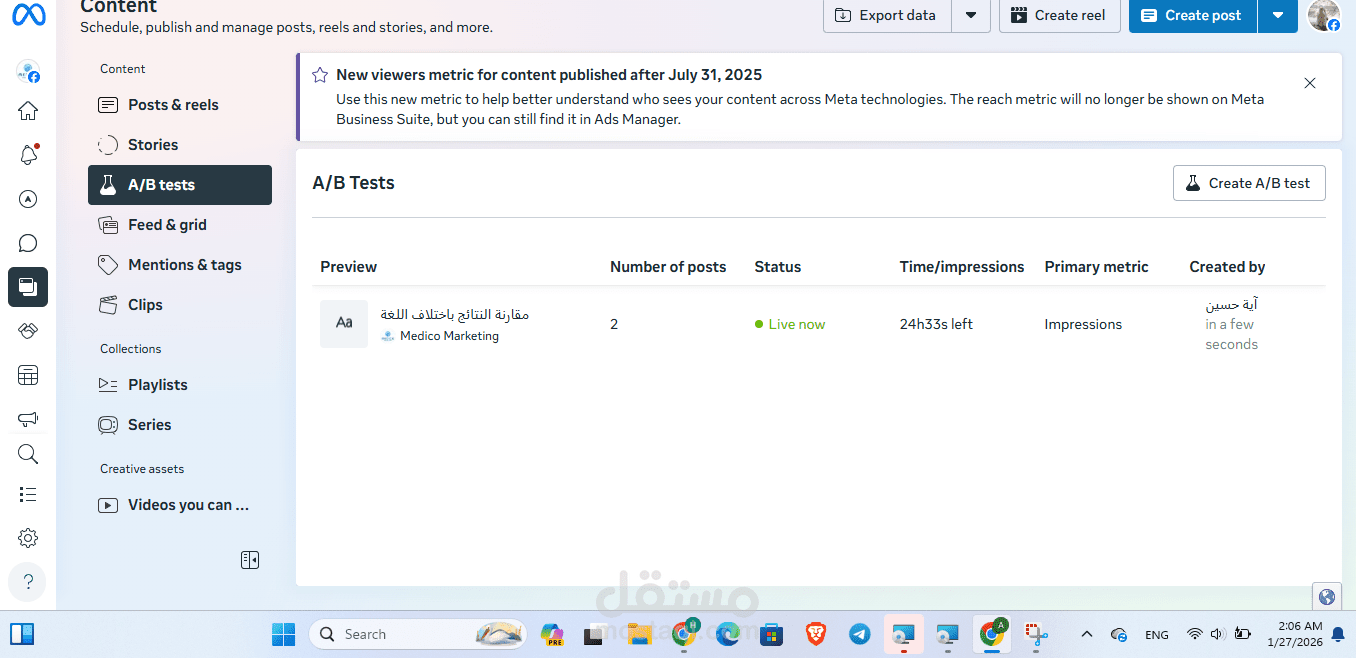The image size is (1356, 658).
Task: Open the compass-style icon in left rail
Action: tap(28, 199)
